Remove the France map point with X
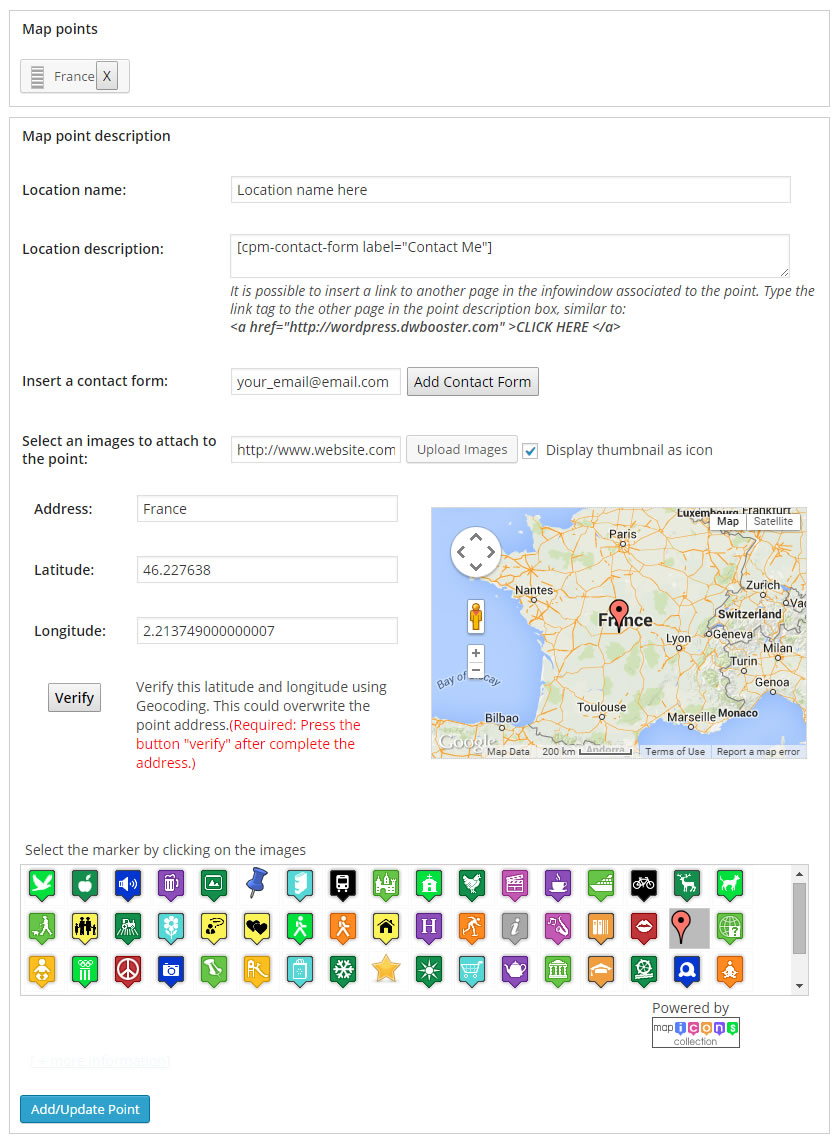Viewport: 840px width, 1144px height. [107, 76]
